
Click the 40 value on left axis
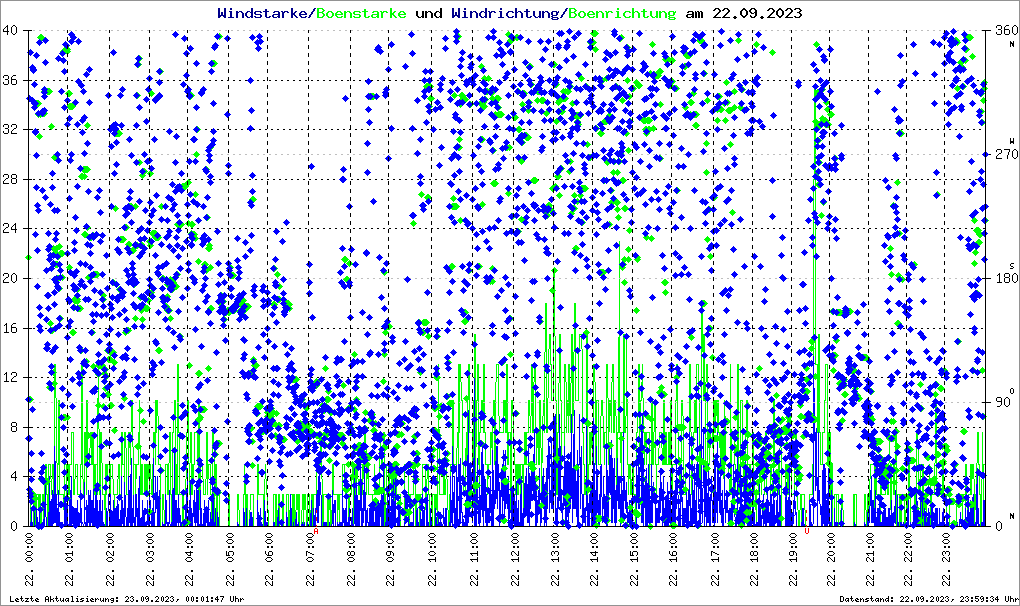click(9, 30)
